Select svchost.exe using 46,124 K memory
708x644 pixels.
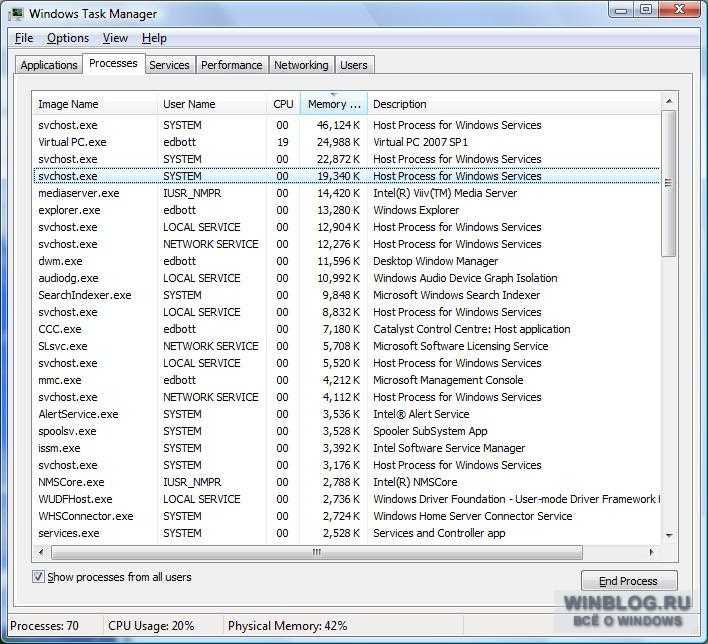coord(346,125)
